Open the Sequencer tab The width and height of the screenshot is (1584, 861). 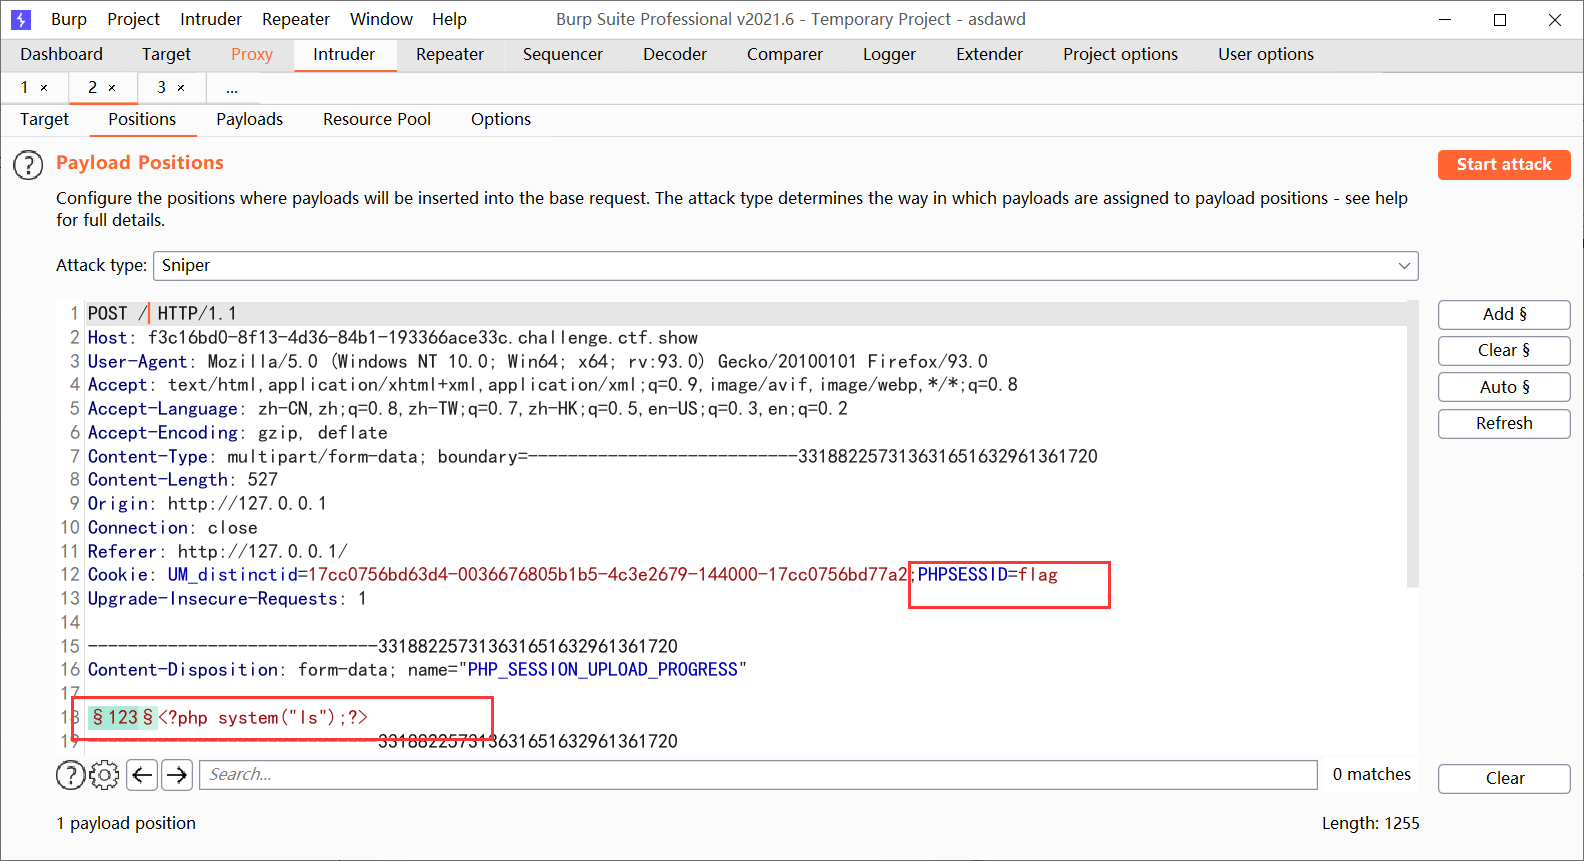click(x=563, y=54)
